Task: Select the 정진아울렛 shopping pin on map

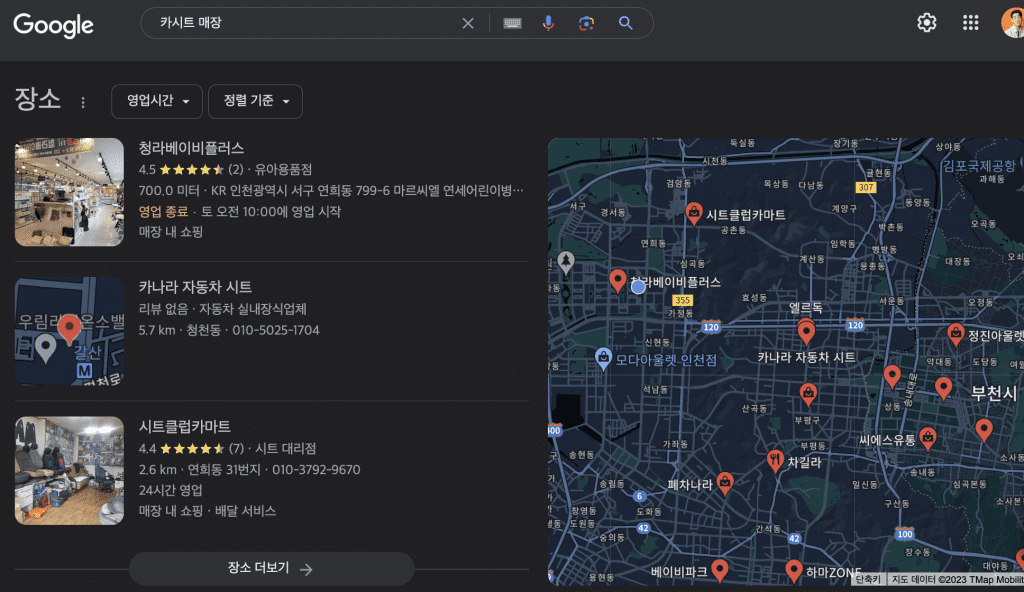Action: tap(955, 335)
